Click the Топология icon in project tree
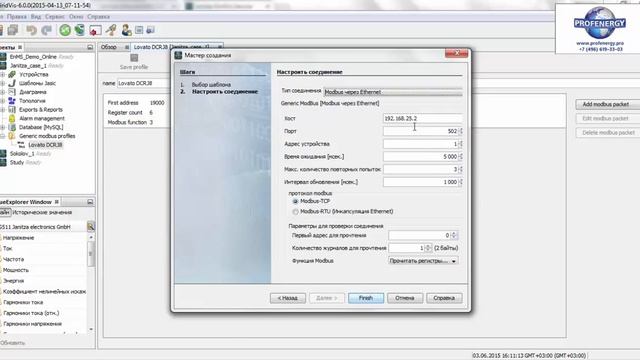This screenshot has height=360, width=640. (x=12, y=101)
